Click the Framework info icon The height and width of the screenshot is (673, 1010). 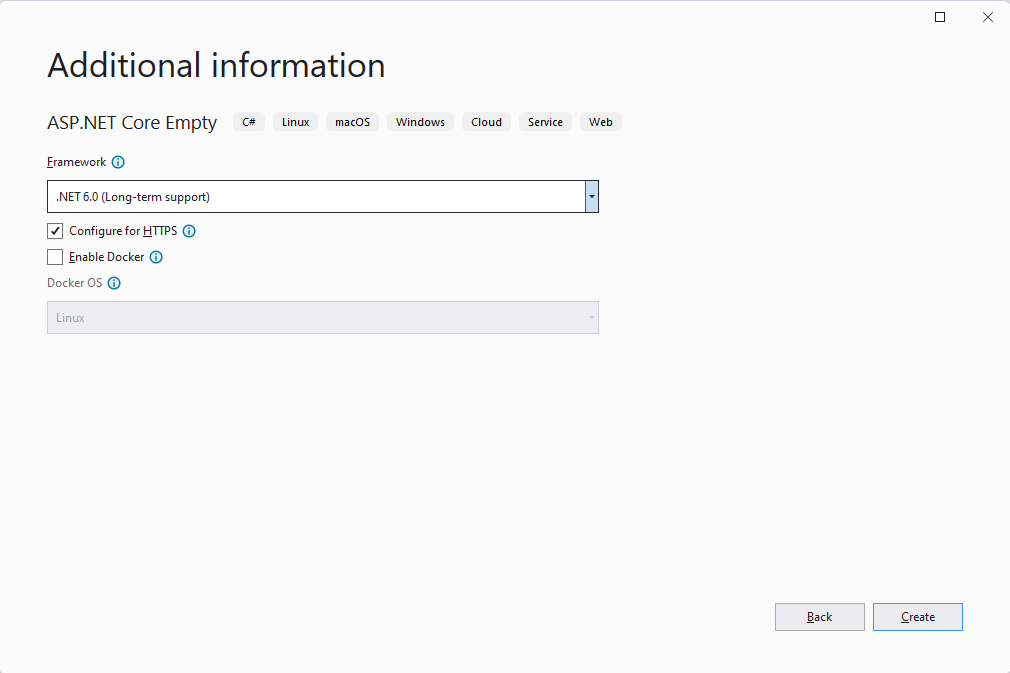coord(118,162)
